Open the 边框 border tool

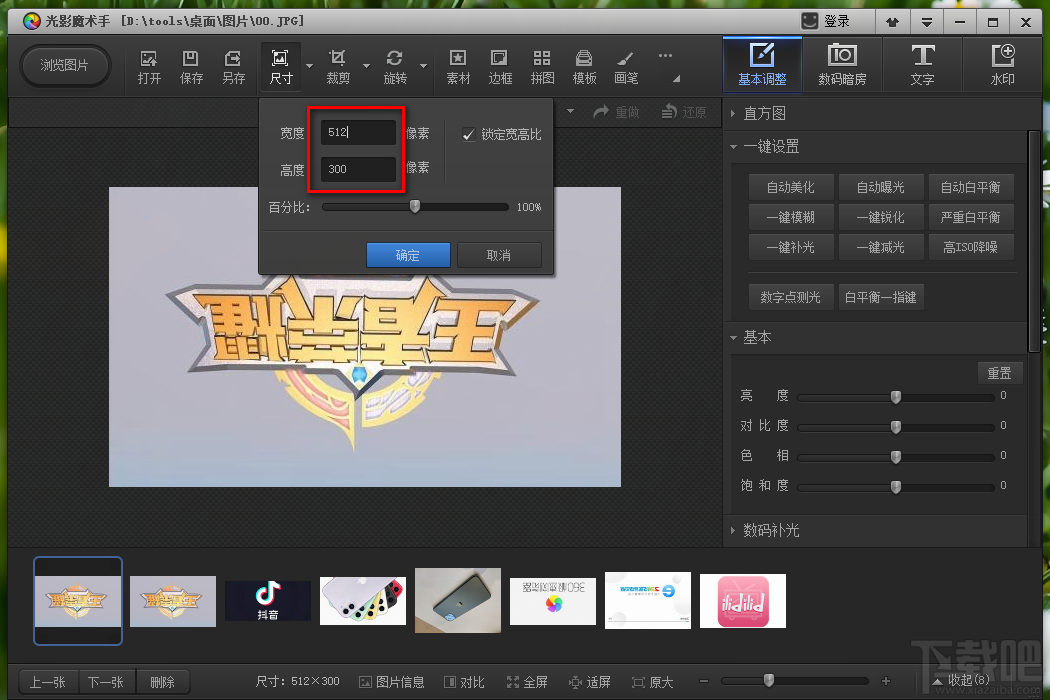point(500,66)
